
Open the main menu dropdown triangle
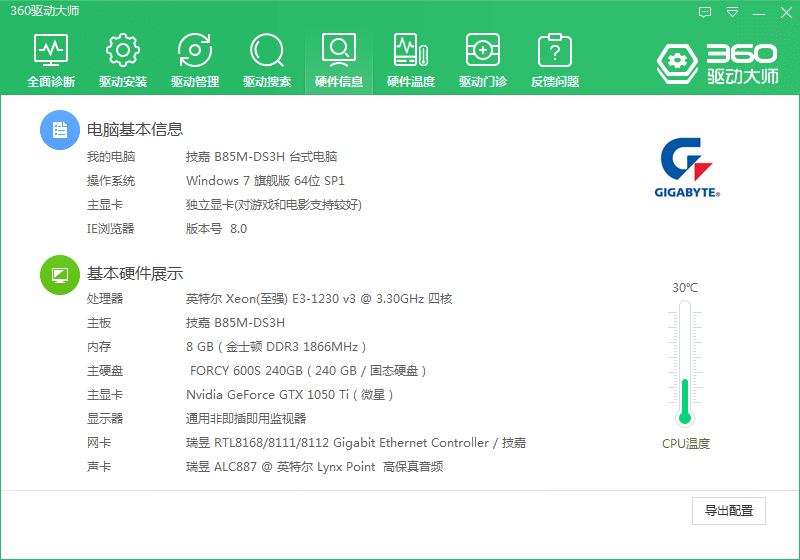click(733, 13)
